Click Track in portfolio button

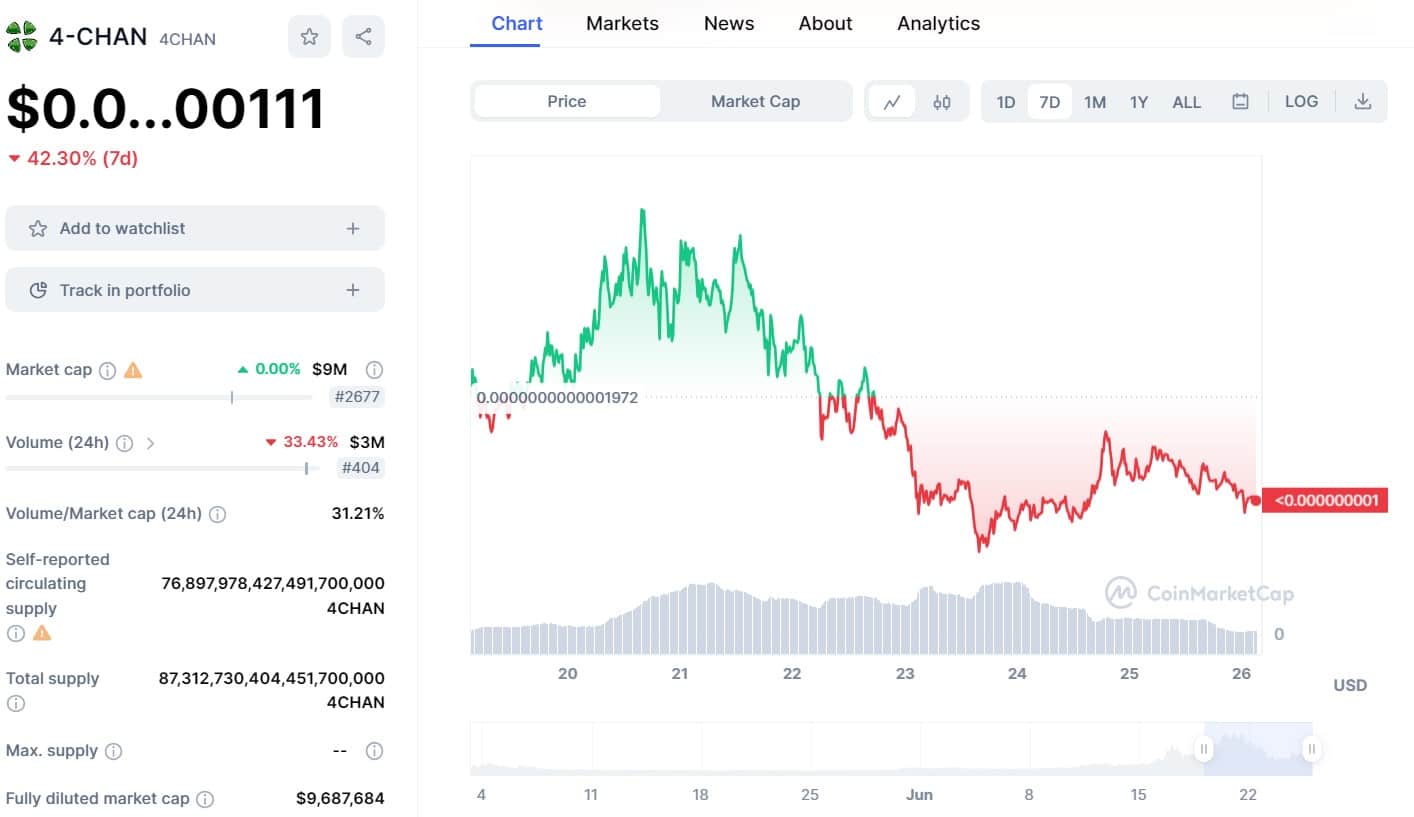(195, 290)
